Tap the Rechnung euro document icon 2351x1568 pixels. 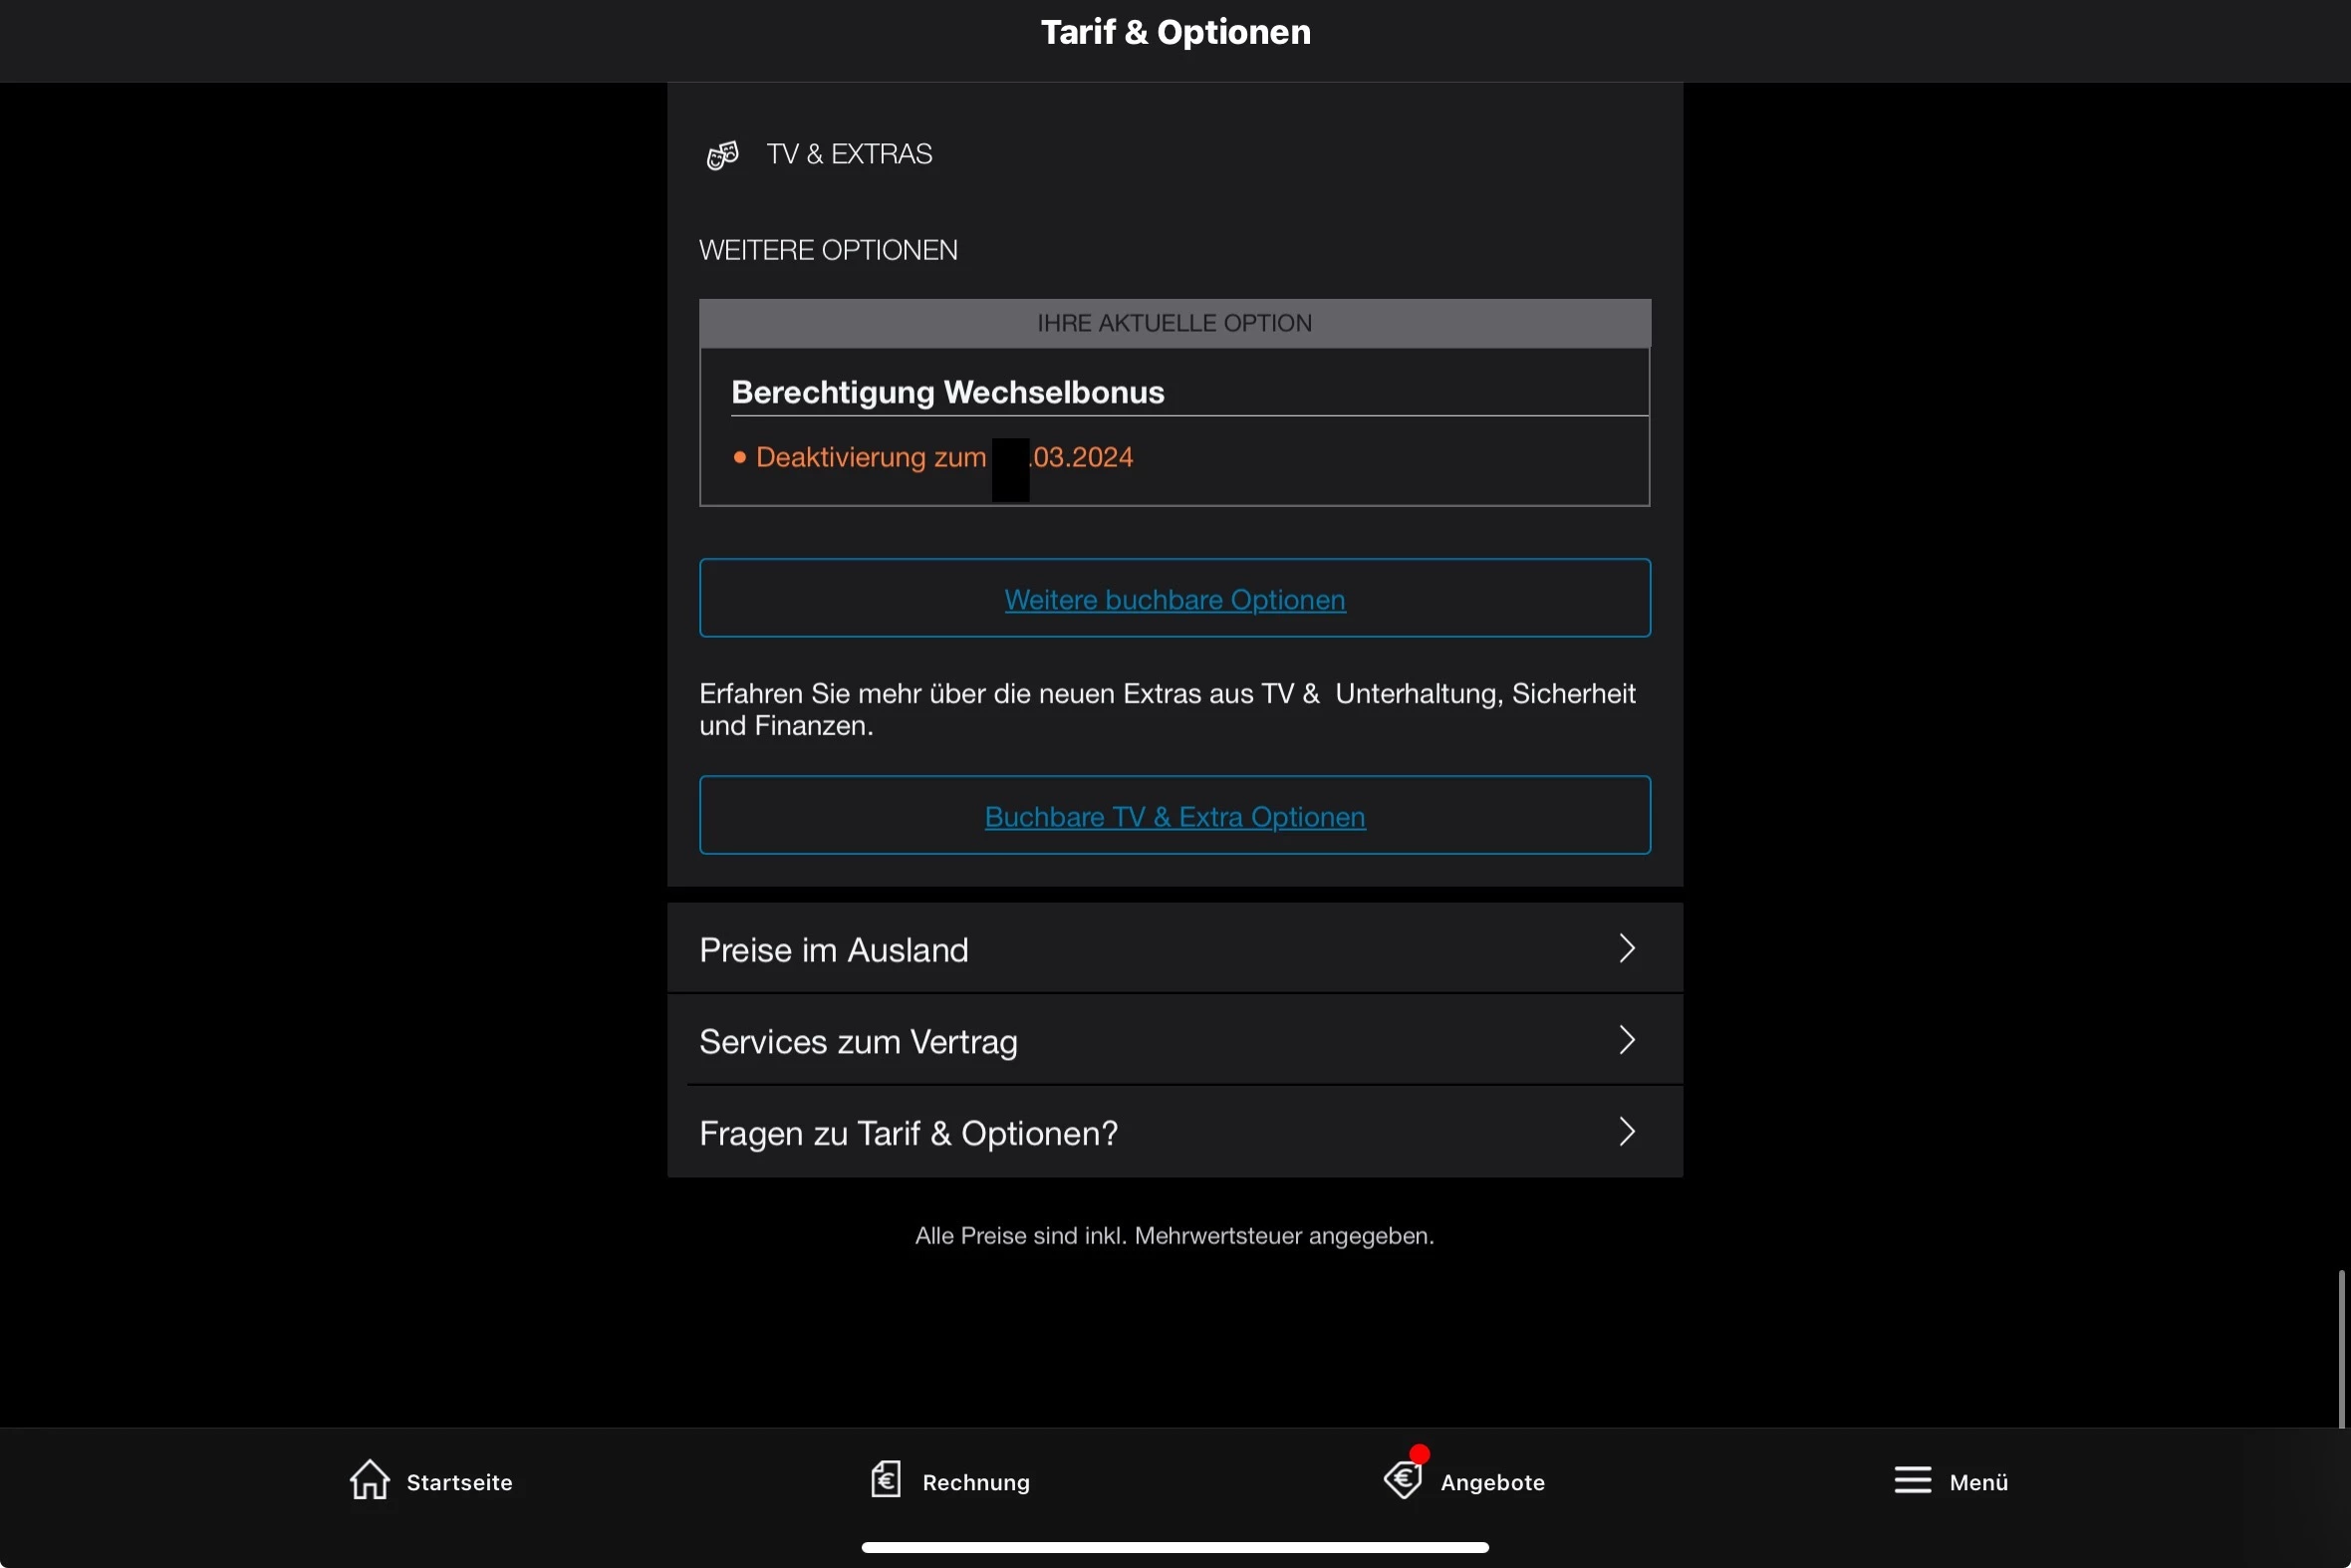(x=885, y=1480)
